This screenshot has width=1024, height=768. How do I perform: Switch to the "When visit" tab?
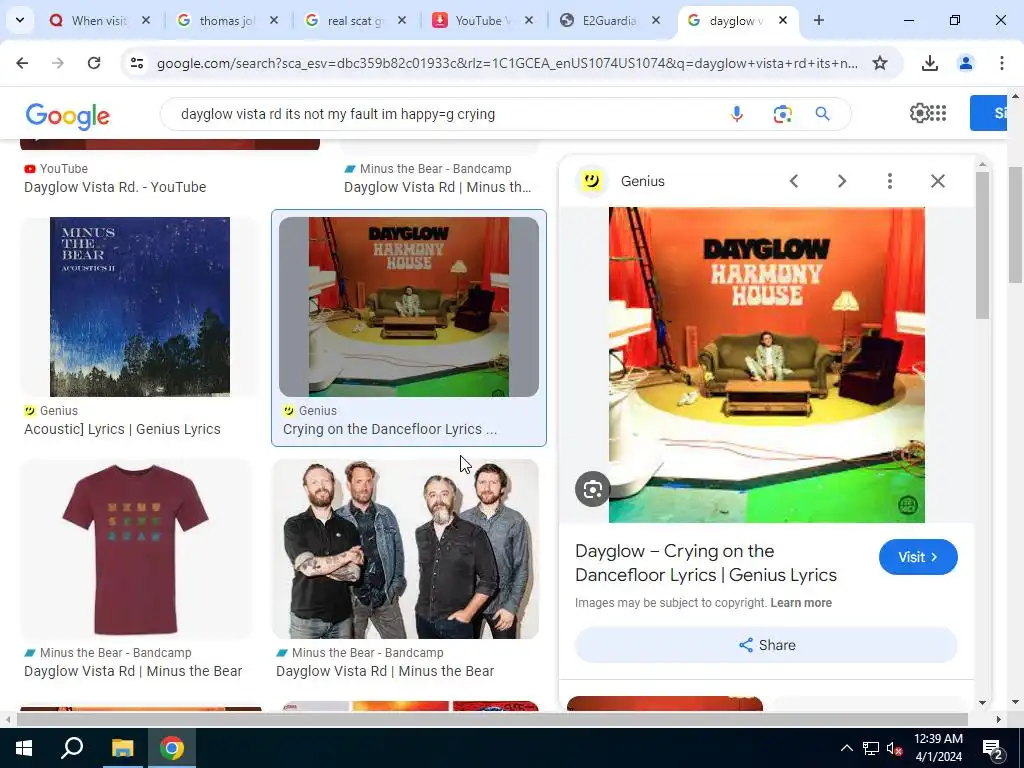pyautogui.click(x=99, y=21)
